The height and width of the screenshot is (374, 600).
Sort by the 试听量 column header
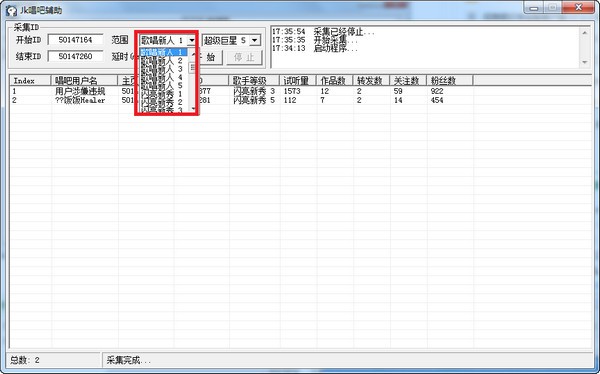[298, 81]
